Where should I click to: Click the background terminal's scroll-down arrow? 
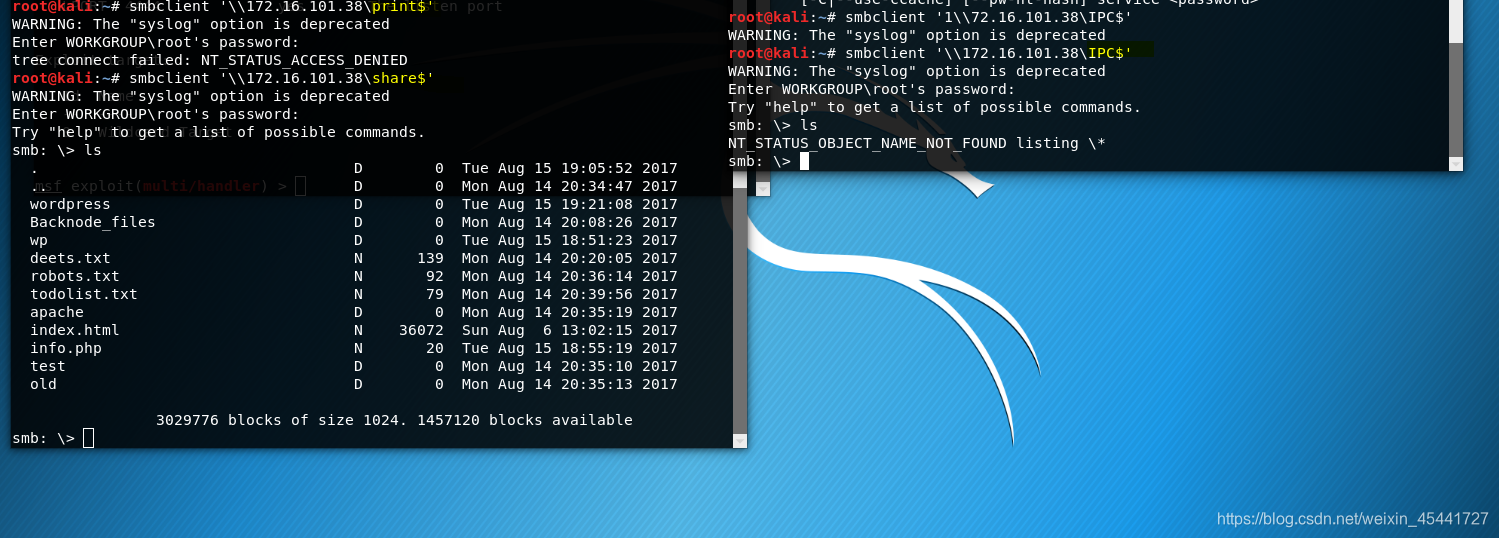[x=763, y=188]
